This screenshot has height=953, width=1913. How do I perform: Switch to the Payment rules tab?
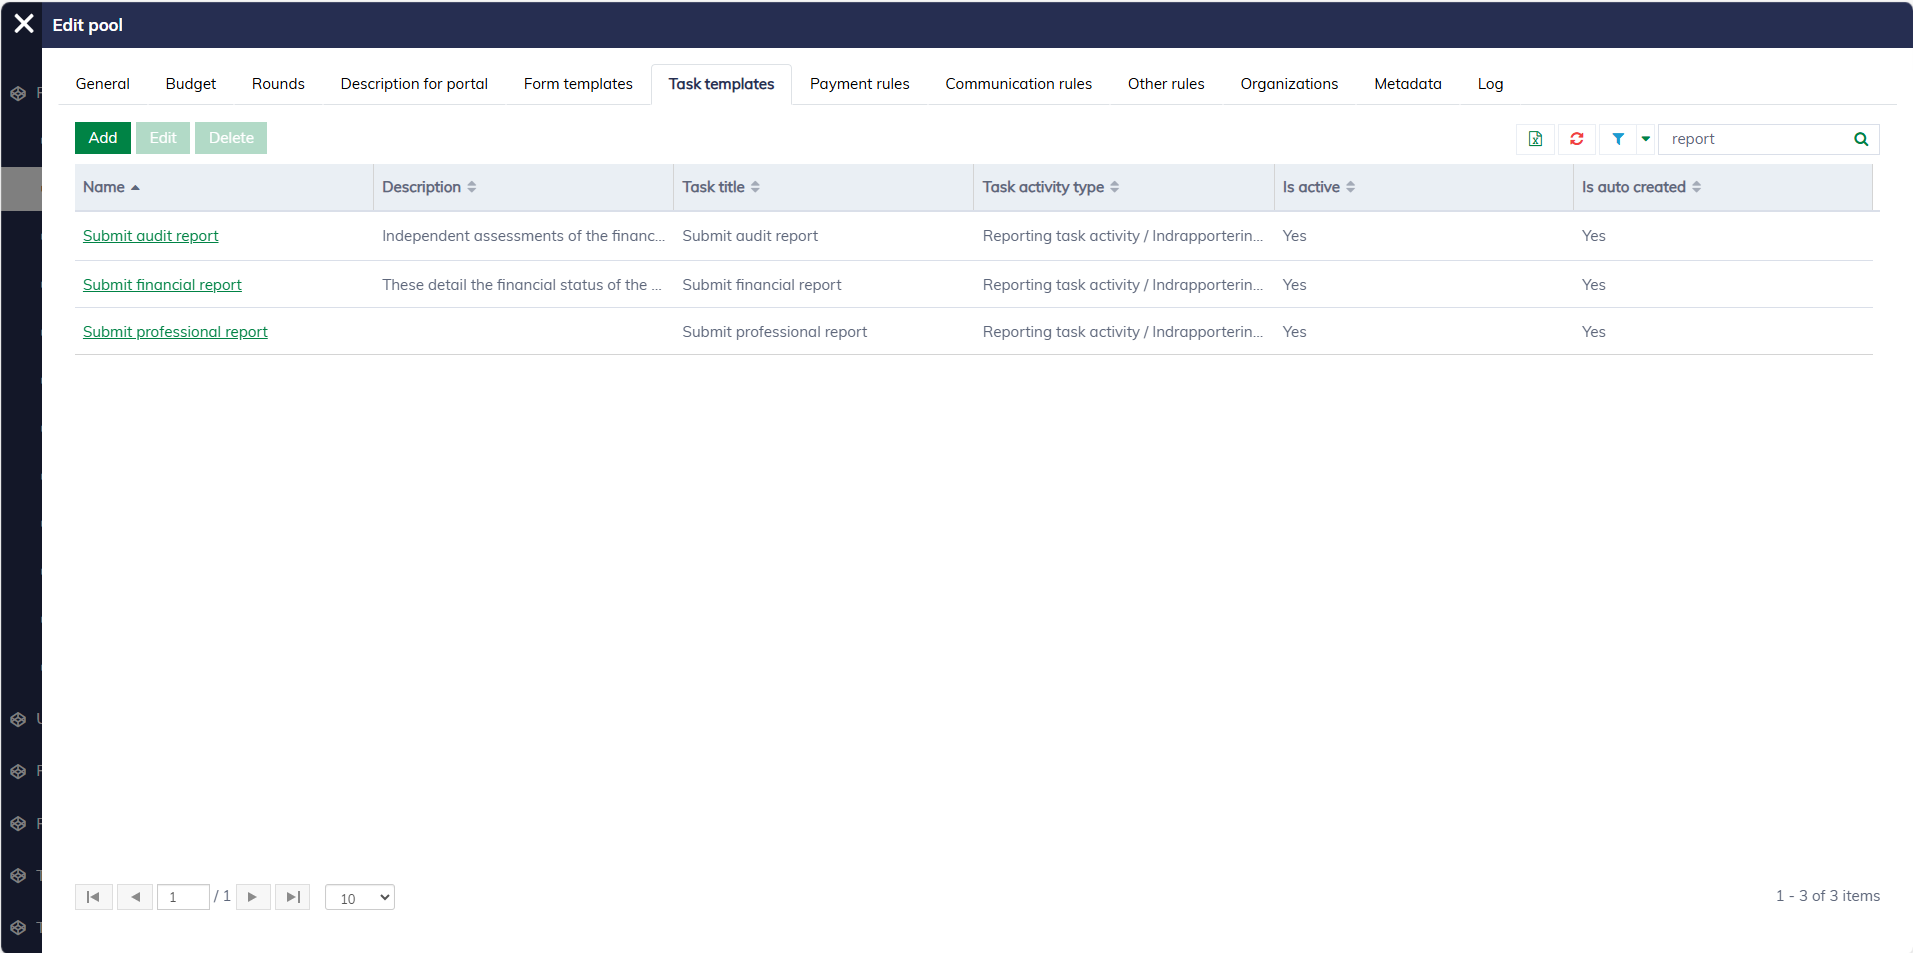pos(859,84)
